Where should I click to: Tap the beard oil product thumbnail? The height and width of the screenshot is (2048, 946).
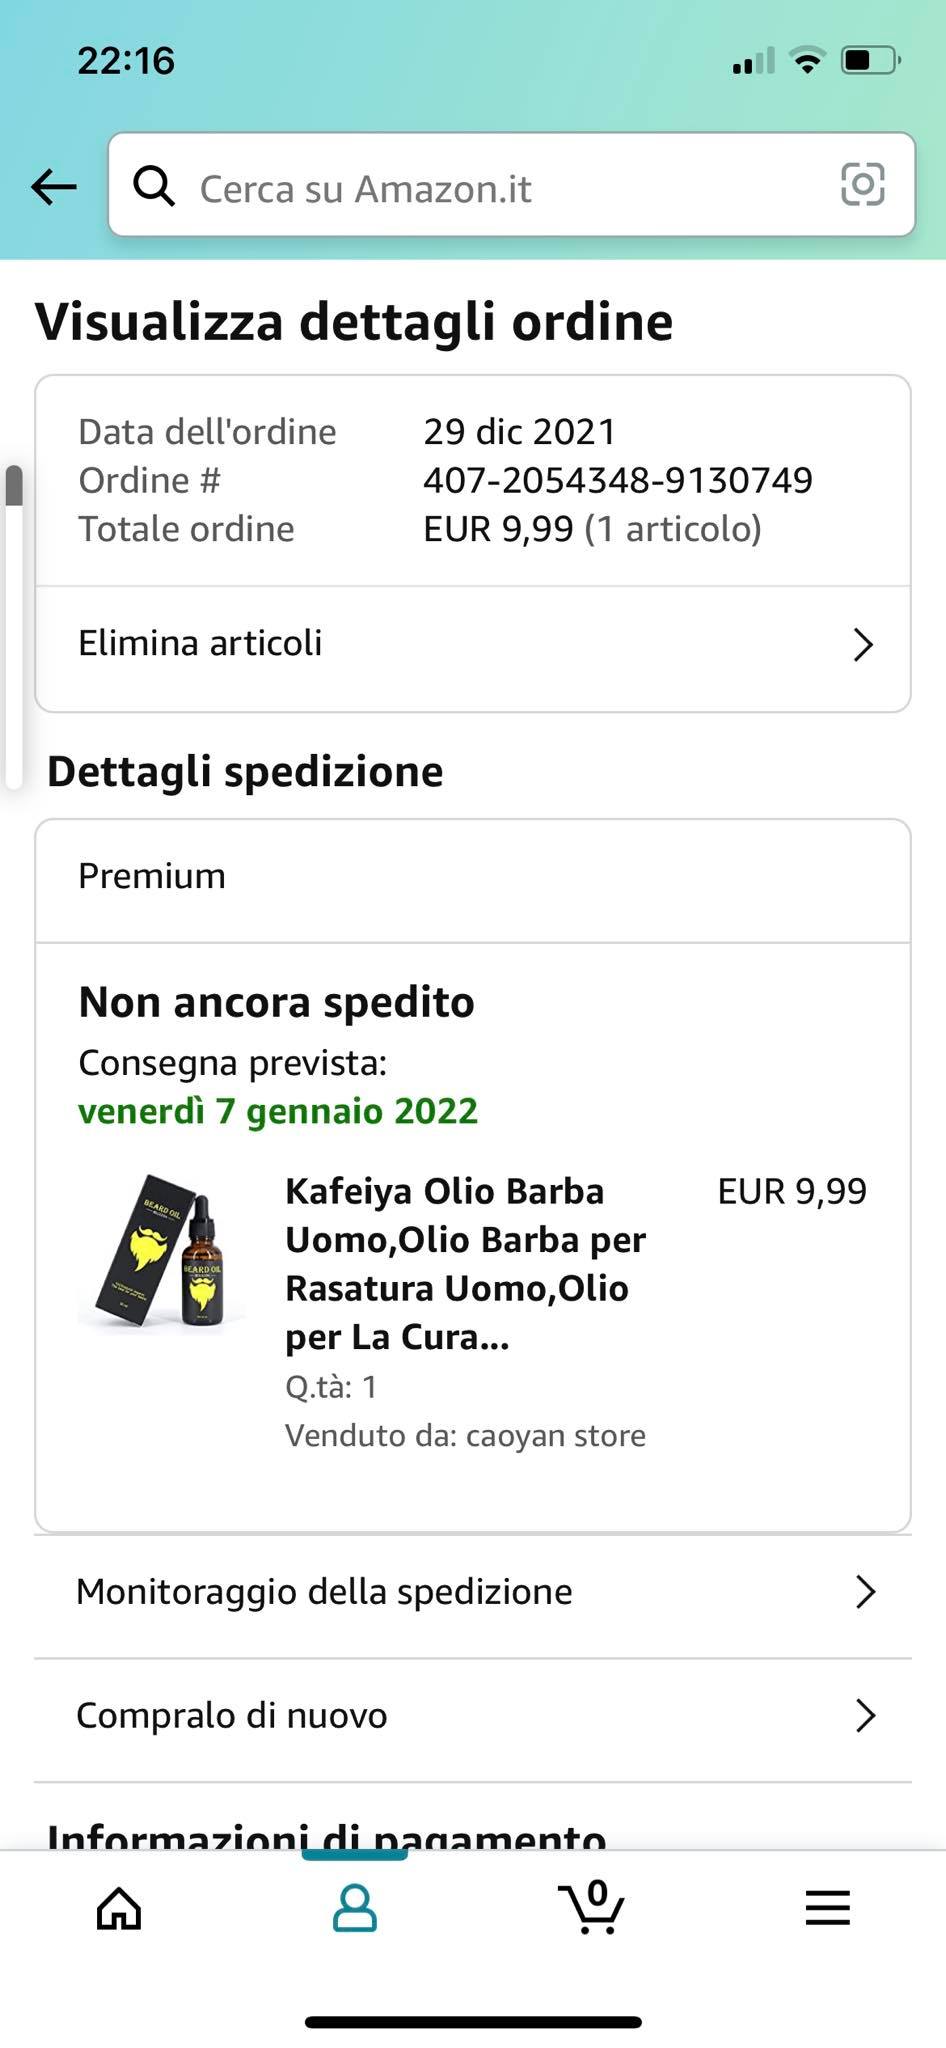point(162,1251)
